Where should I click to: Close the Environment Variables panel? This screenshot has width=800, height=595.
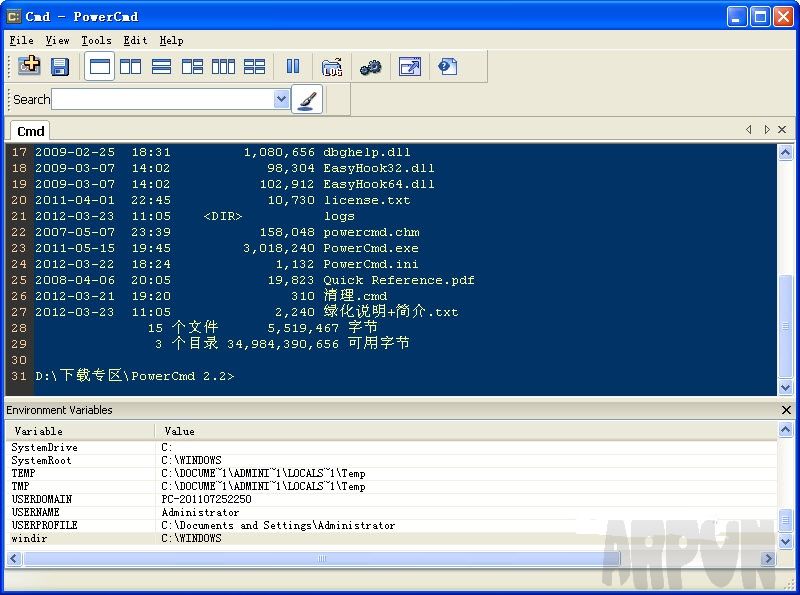point(786,410)
